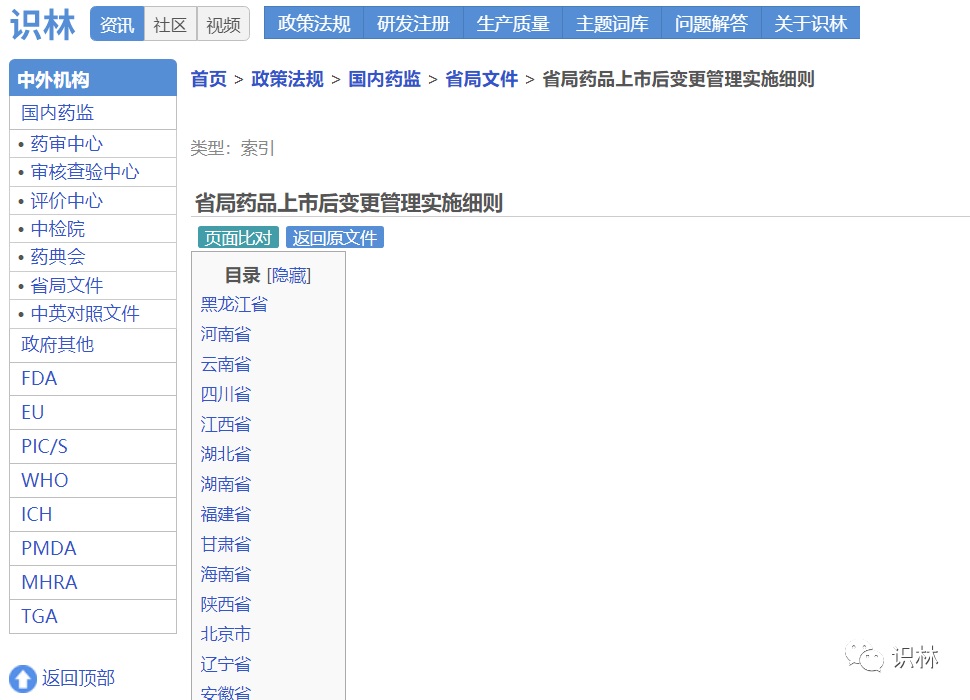This screenshot has height=700, width=970.
Task: Hide the 目录 table of contents
Action: [x=289, y=275]
